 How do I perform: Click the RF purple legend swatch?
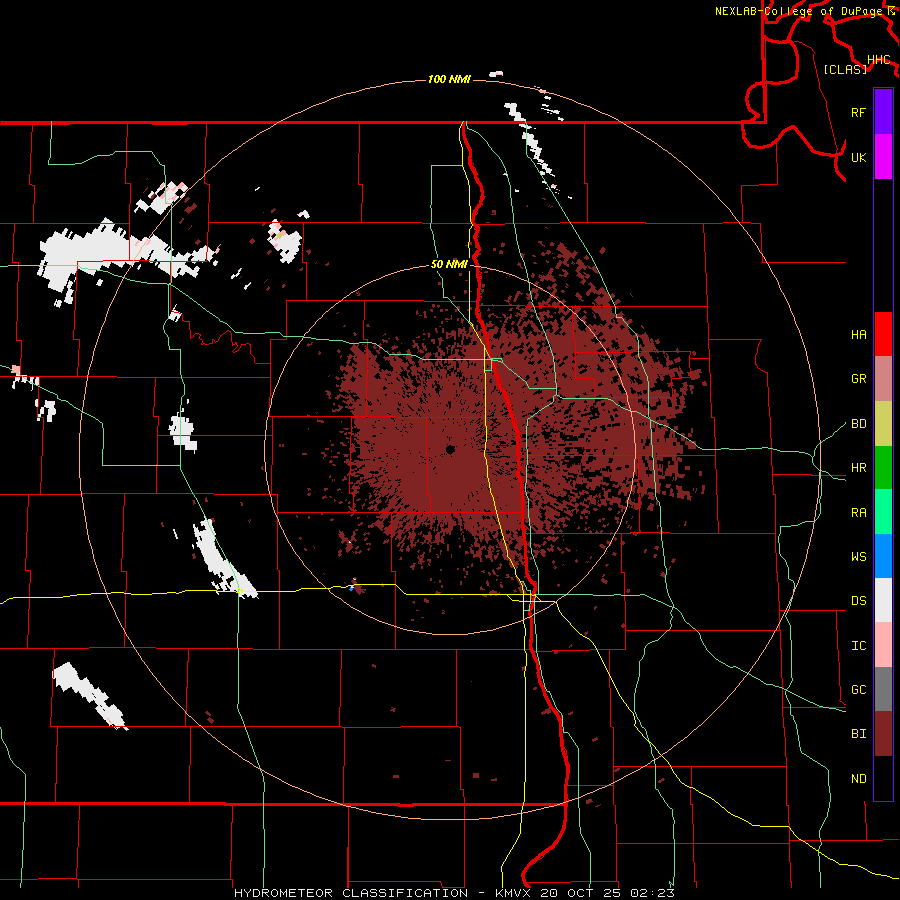point(883,112)
